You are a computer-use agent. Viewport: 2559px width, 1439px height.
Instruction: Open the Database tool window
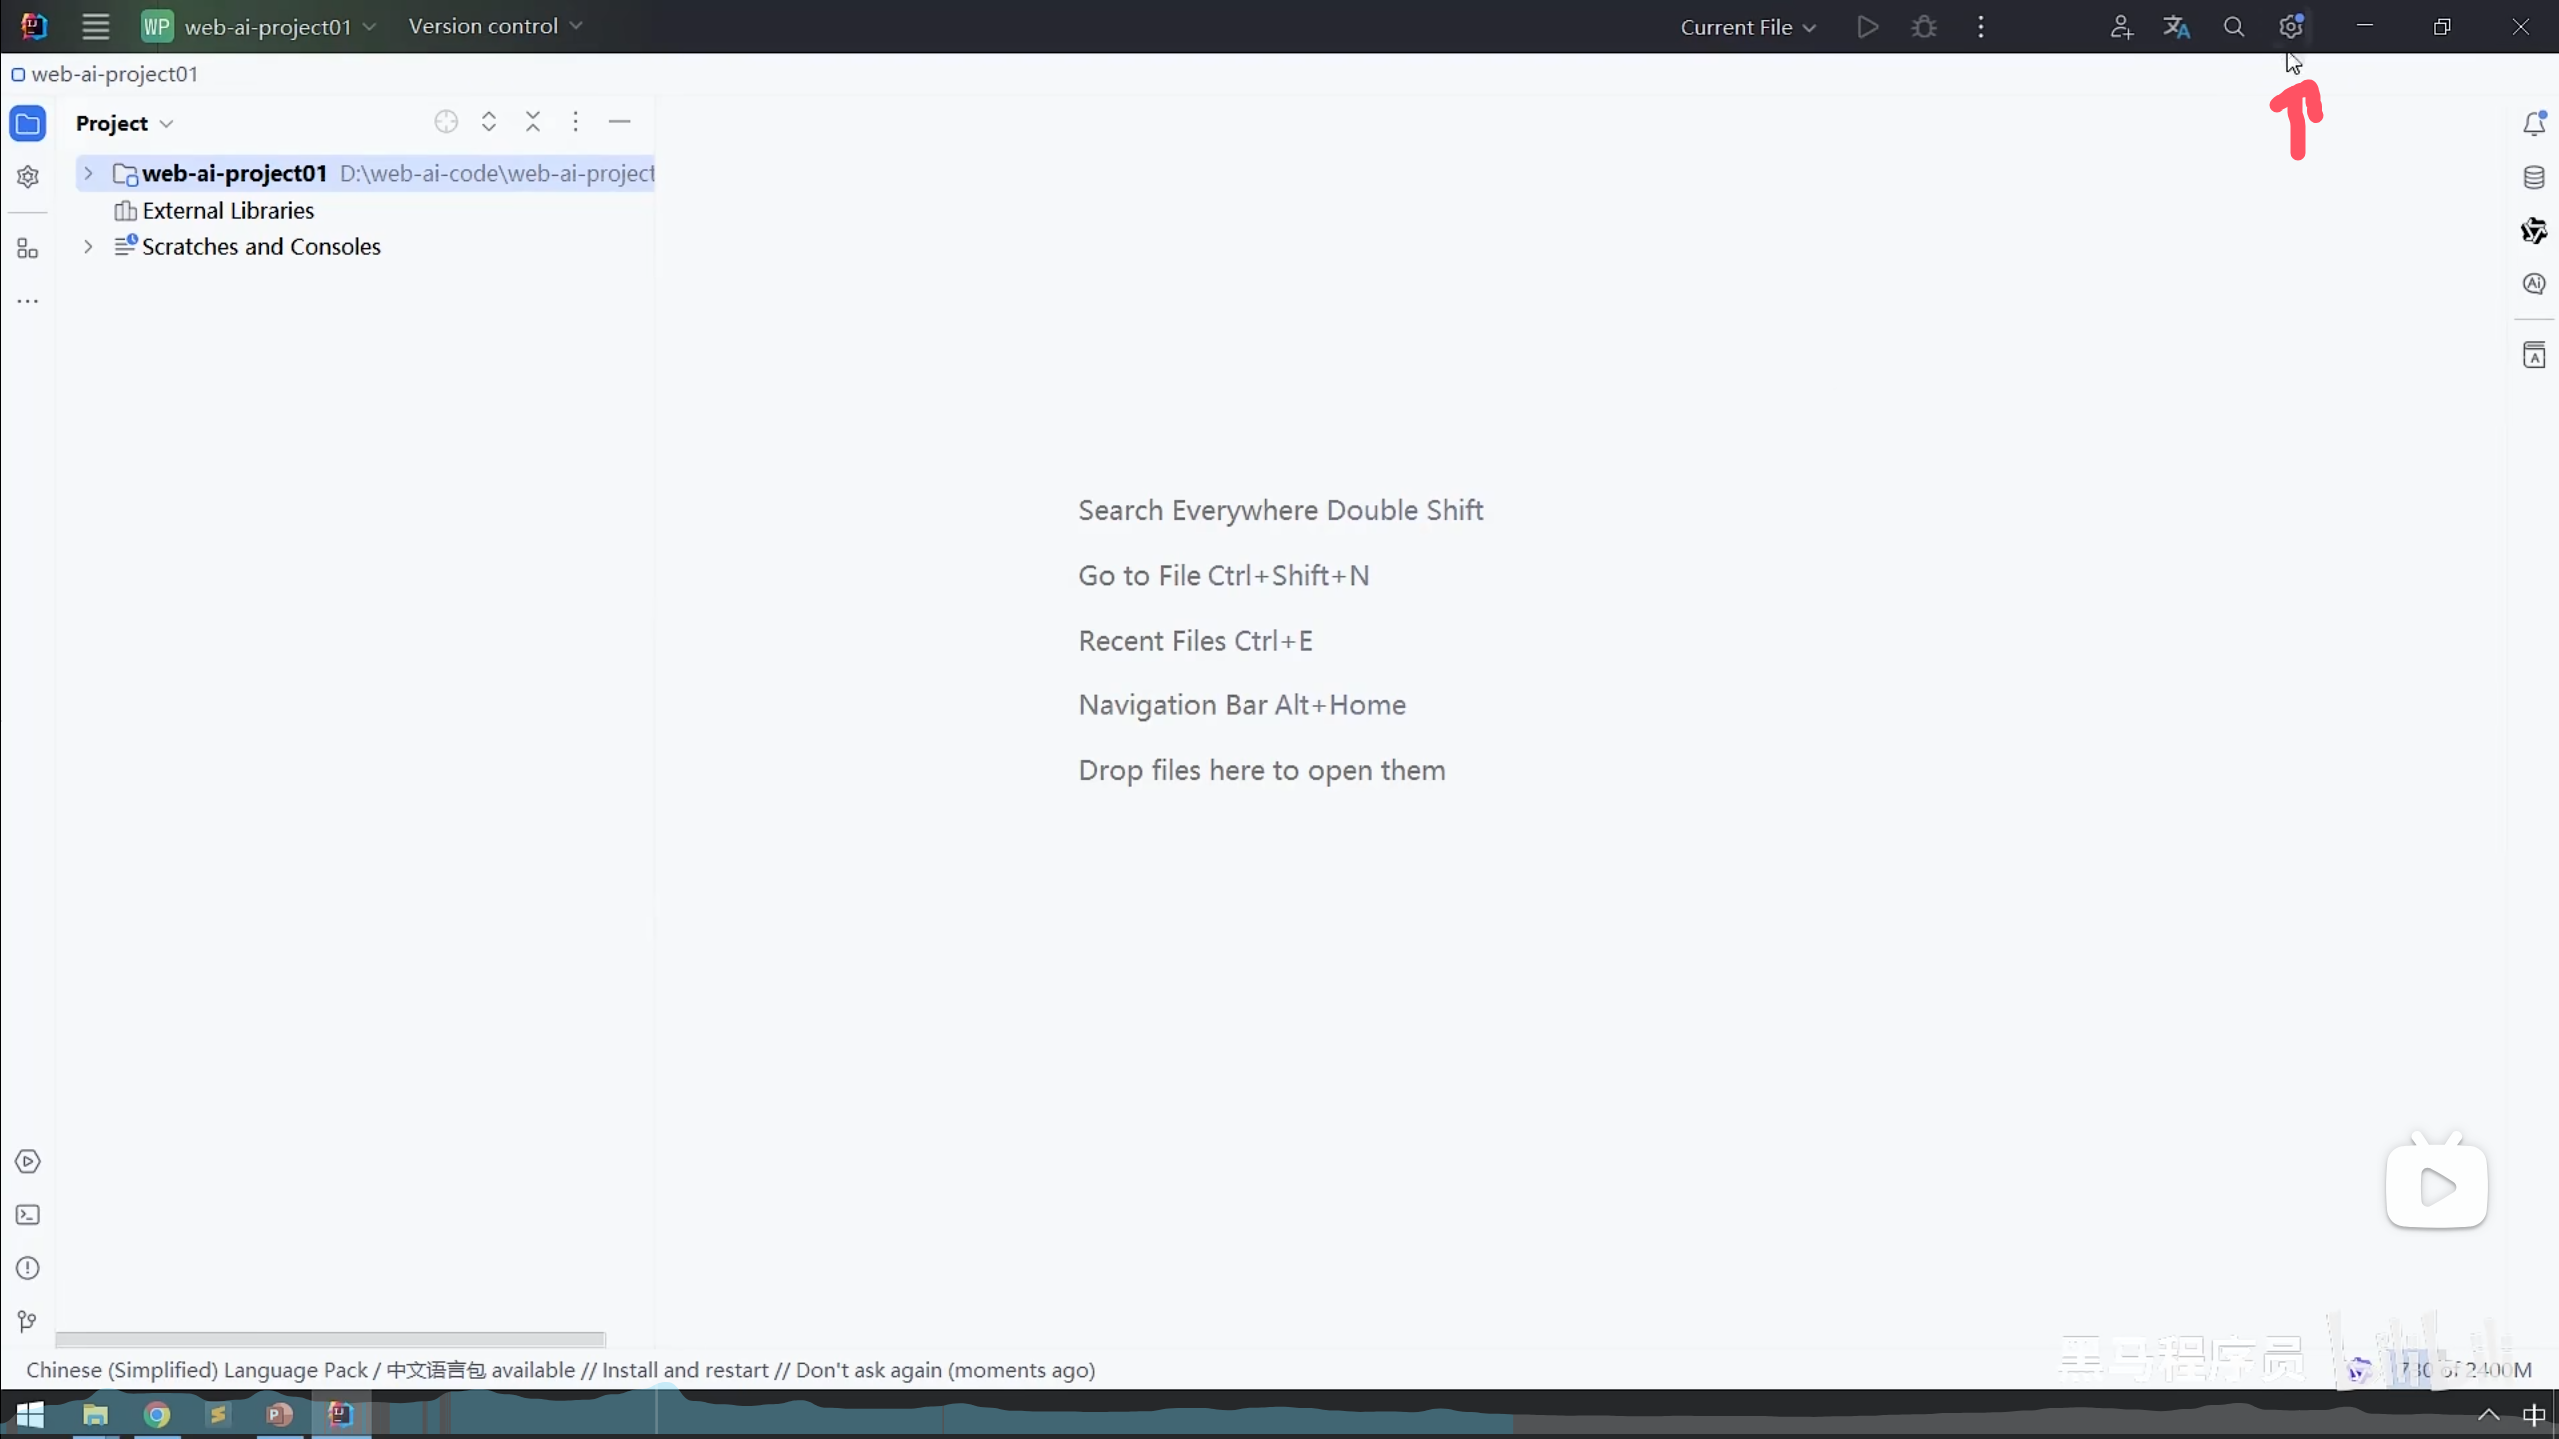click(2533, 178)
